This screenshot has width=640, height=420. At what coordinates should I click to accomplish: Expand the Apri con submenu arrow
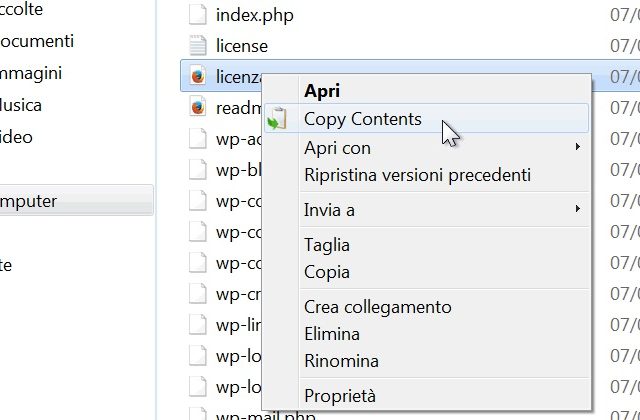tap(578, 148)
